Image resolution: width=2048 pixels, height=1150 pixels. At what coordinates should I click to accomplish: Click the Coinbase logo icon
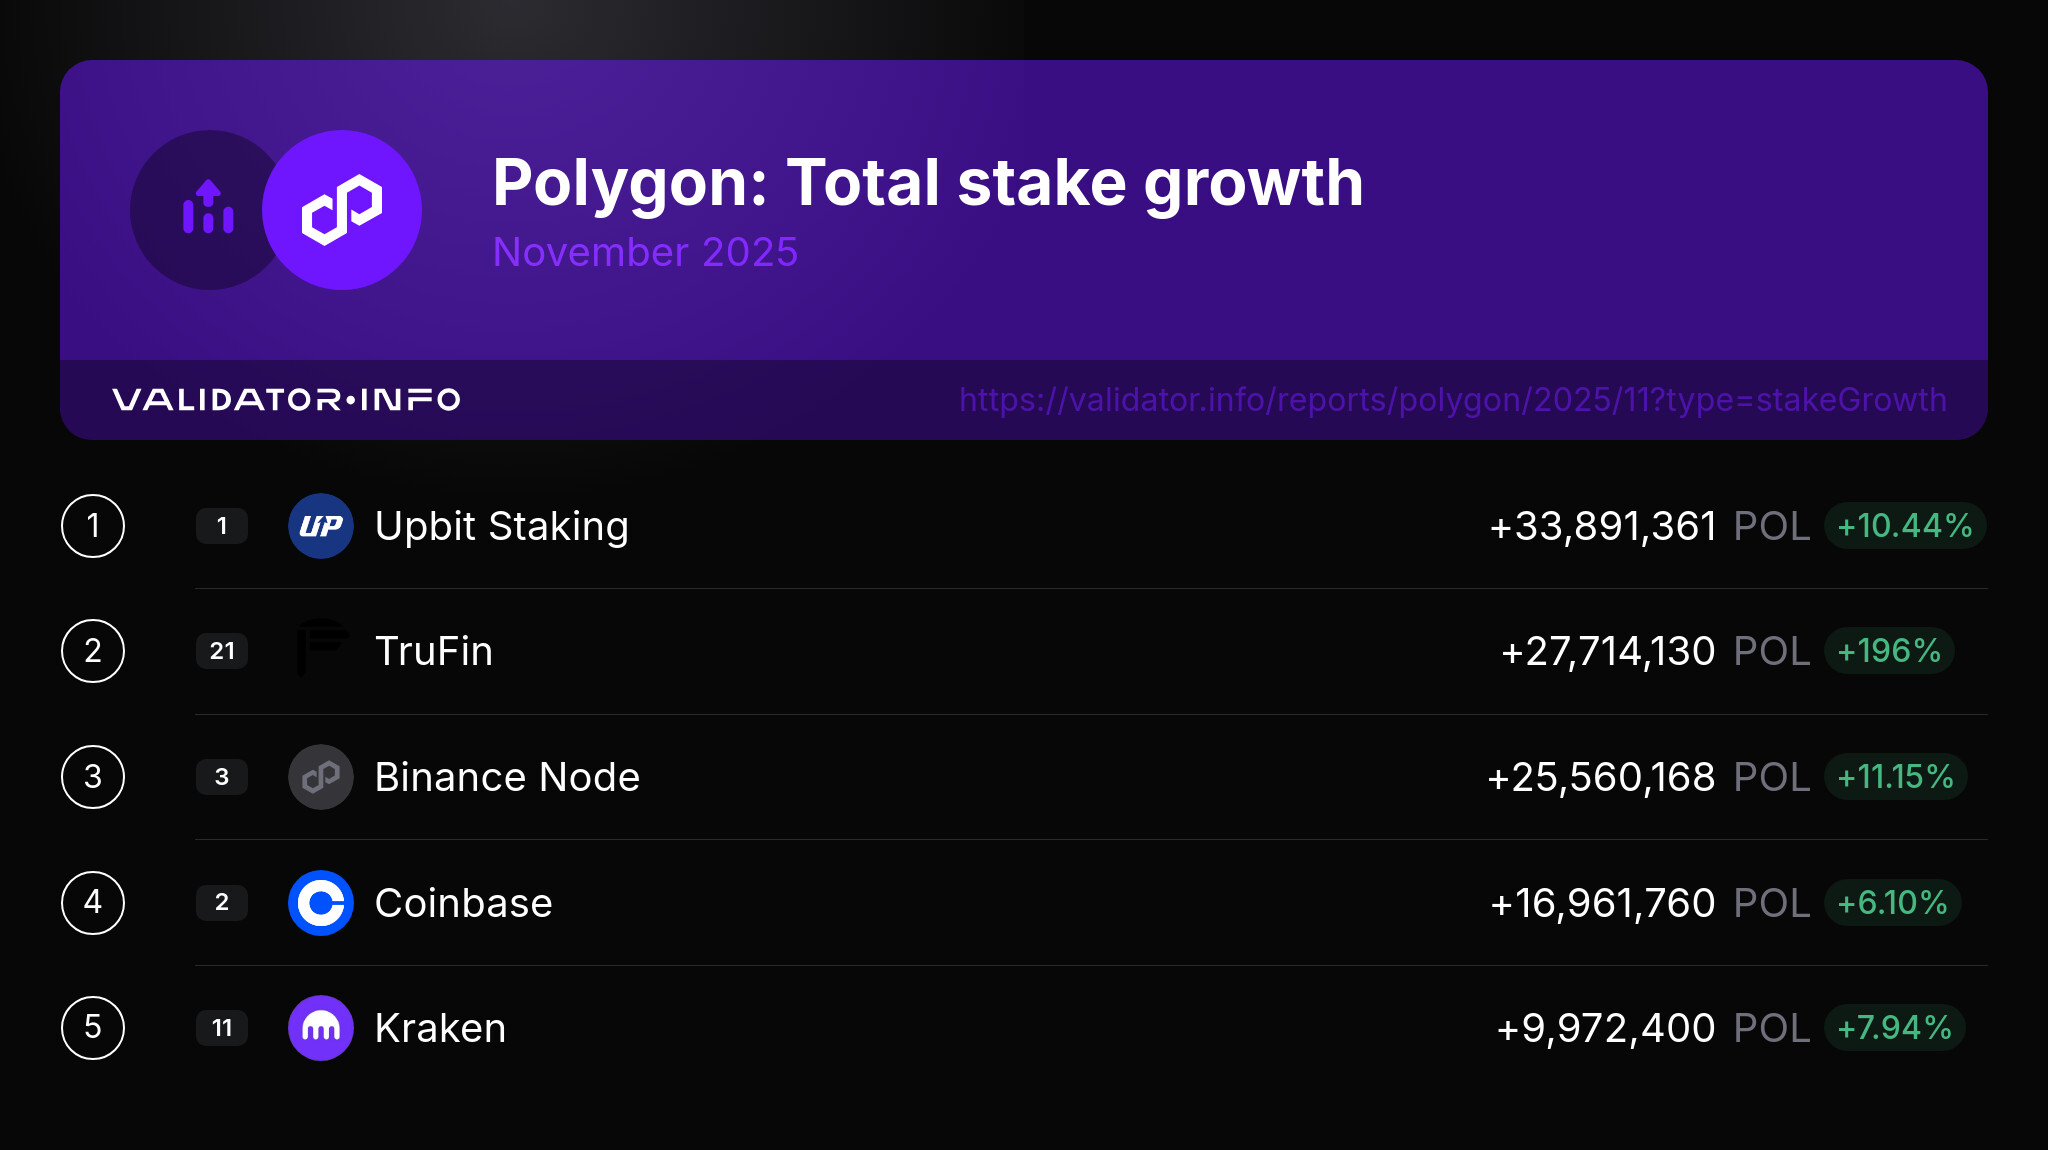point(321,903)
